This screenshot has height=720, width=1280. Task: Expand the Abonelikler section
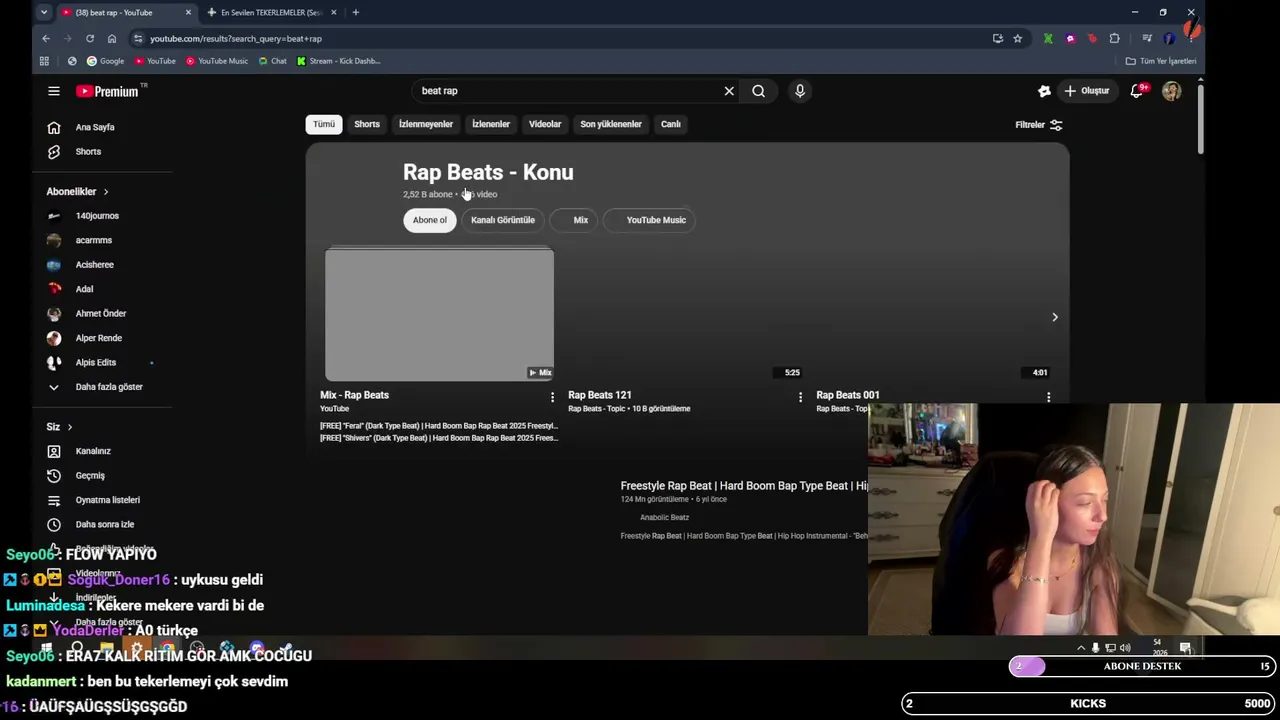coord(77,191)
